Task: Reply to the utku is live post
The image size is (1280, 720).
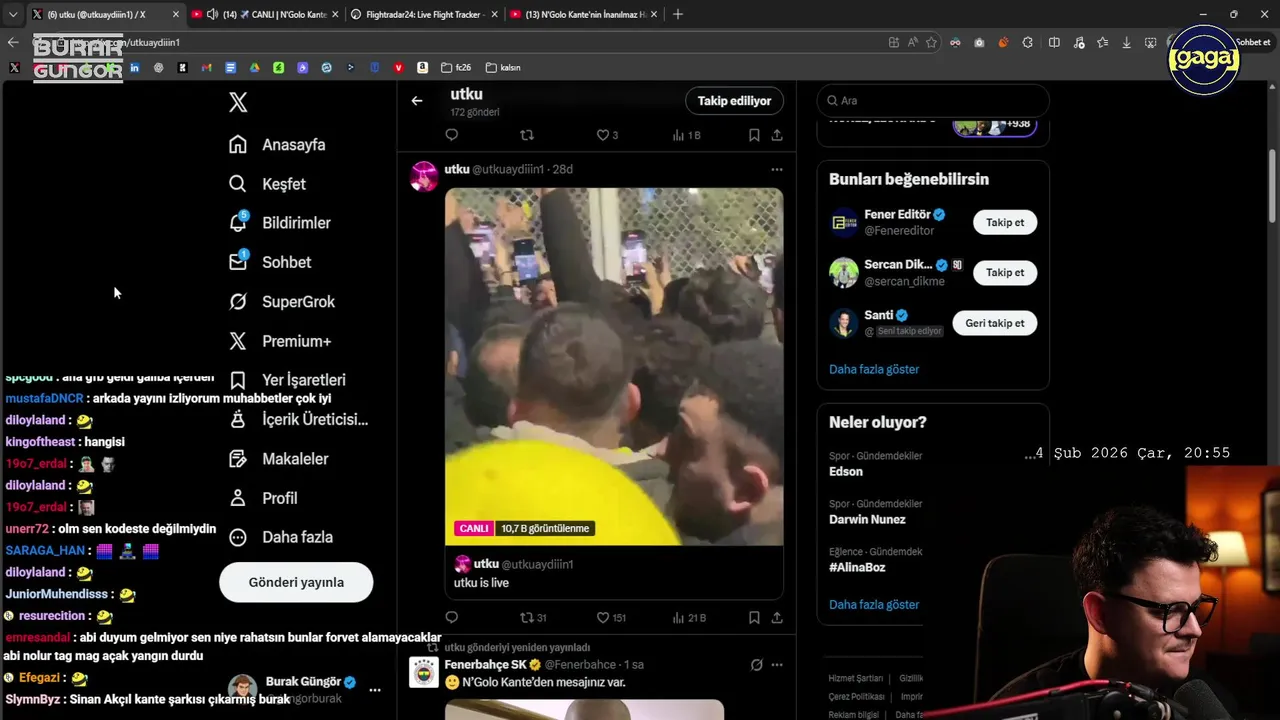Action: pos(452,618)
